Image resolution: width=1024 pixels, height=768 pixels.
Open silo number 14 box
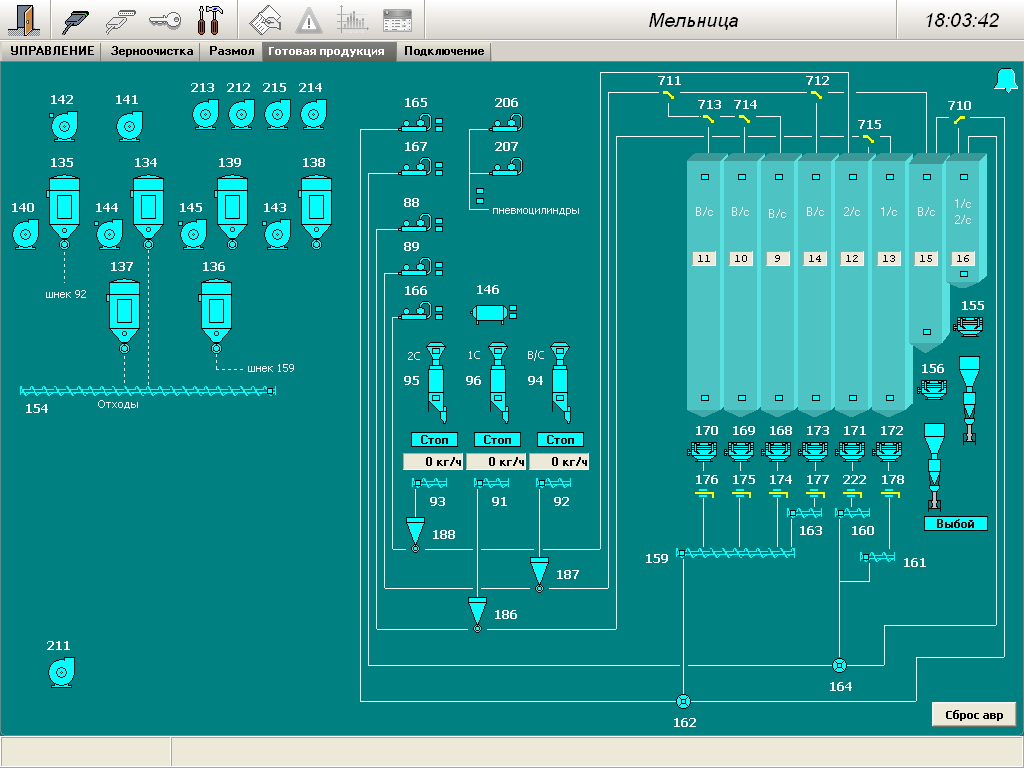(815, 259)
